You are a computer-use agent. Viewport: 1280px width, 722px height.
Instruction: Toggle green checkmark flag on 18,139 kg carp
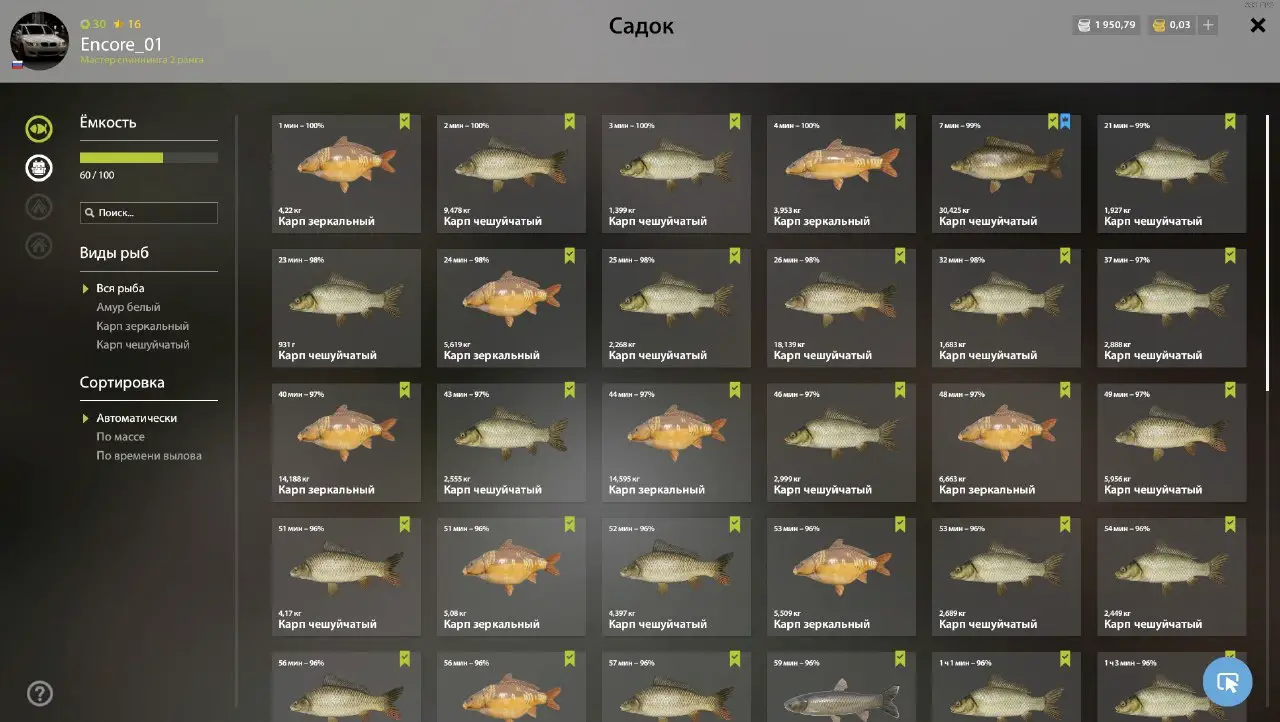[x=900, y=256]
